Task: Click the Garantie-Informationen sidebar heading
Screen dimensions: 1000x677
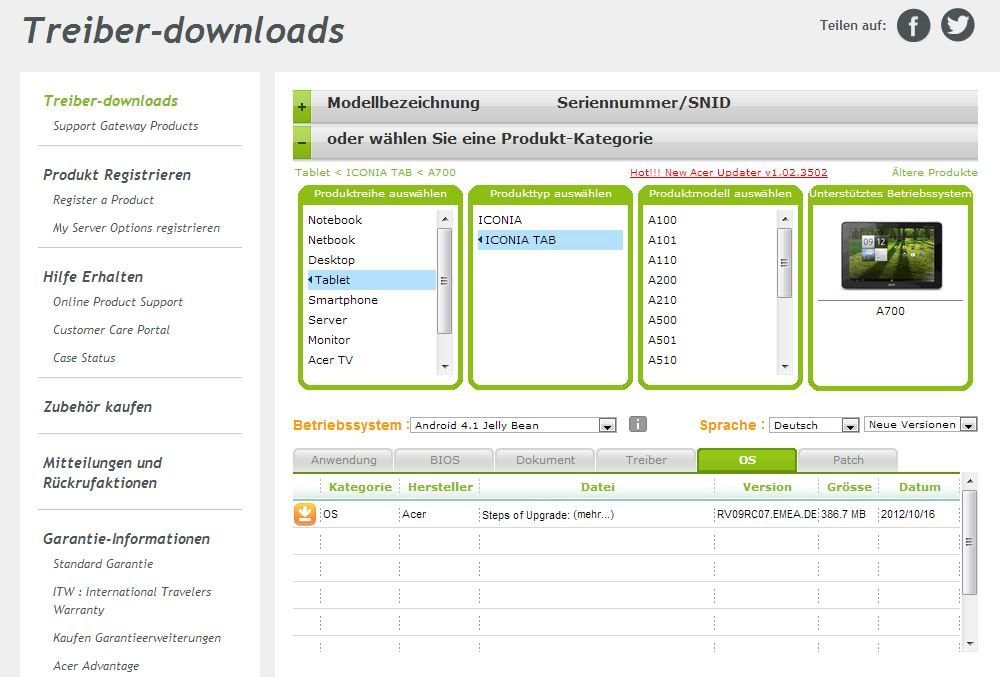Action: [x=126, y=539]
